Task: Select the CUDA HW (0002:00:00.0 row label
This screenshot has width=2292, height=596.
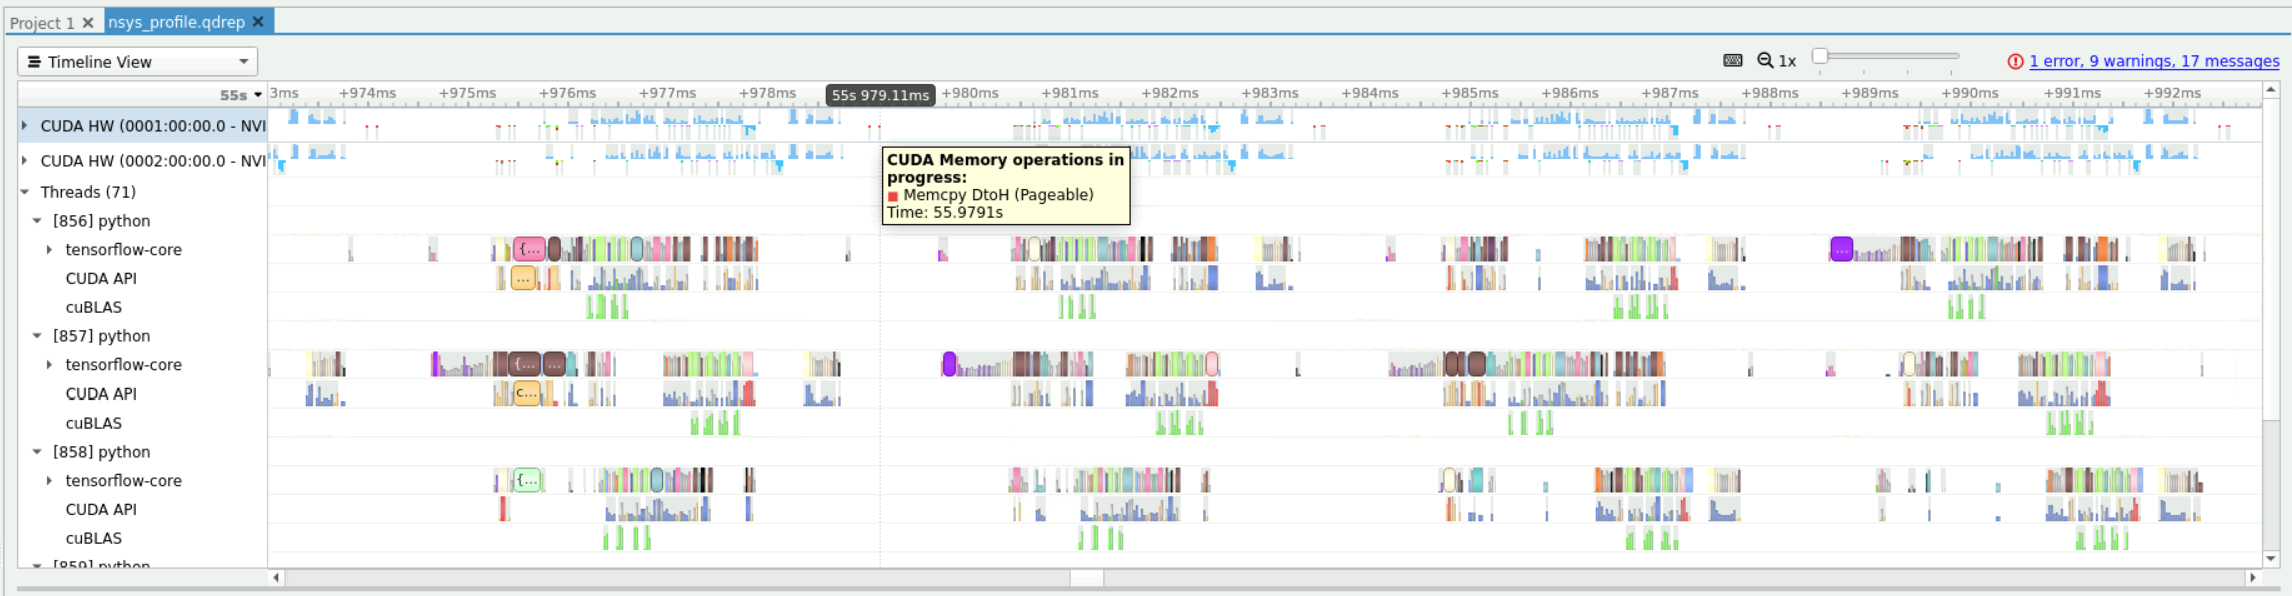Action: [x=153, y=160]
